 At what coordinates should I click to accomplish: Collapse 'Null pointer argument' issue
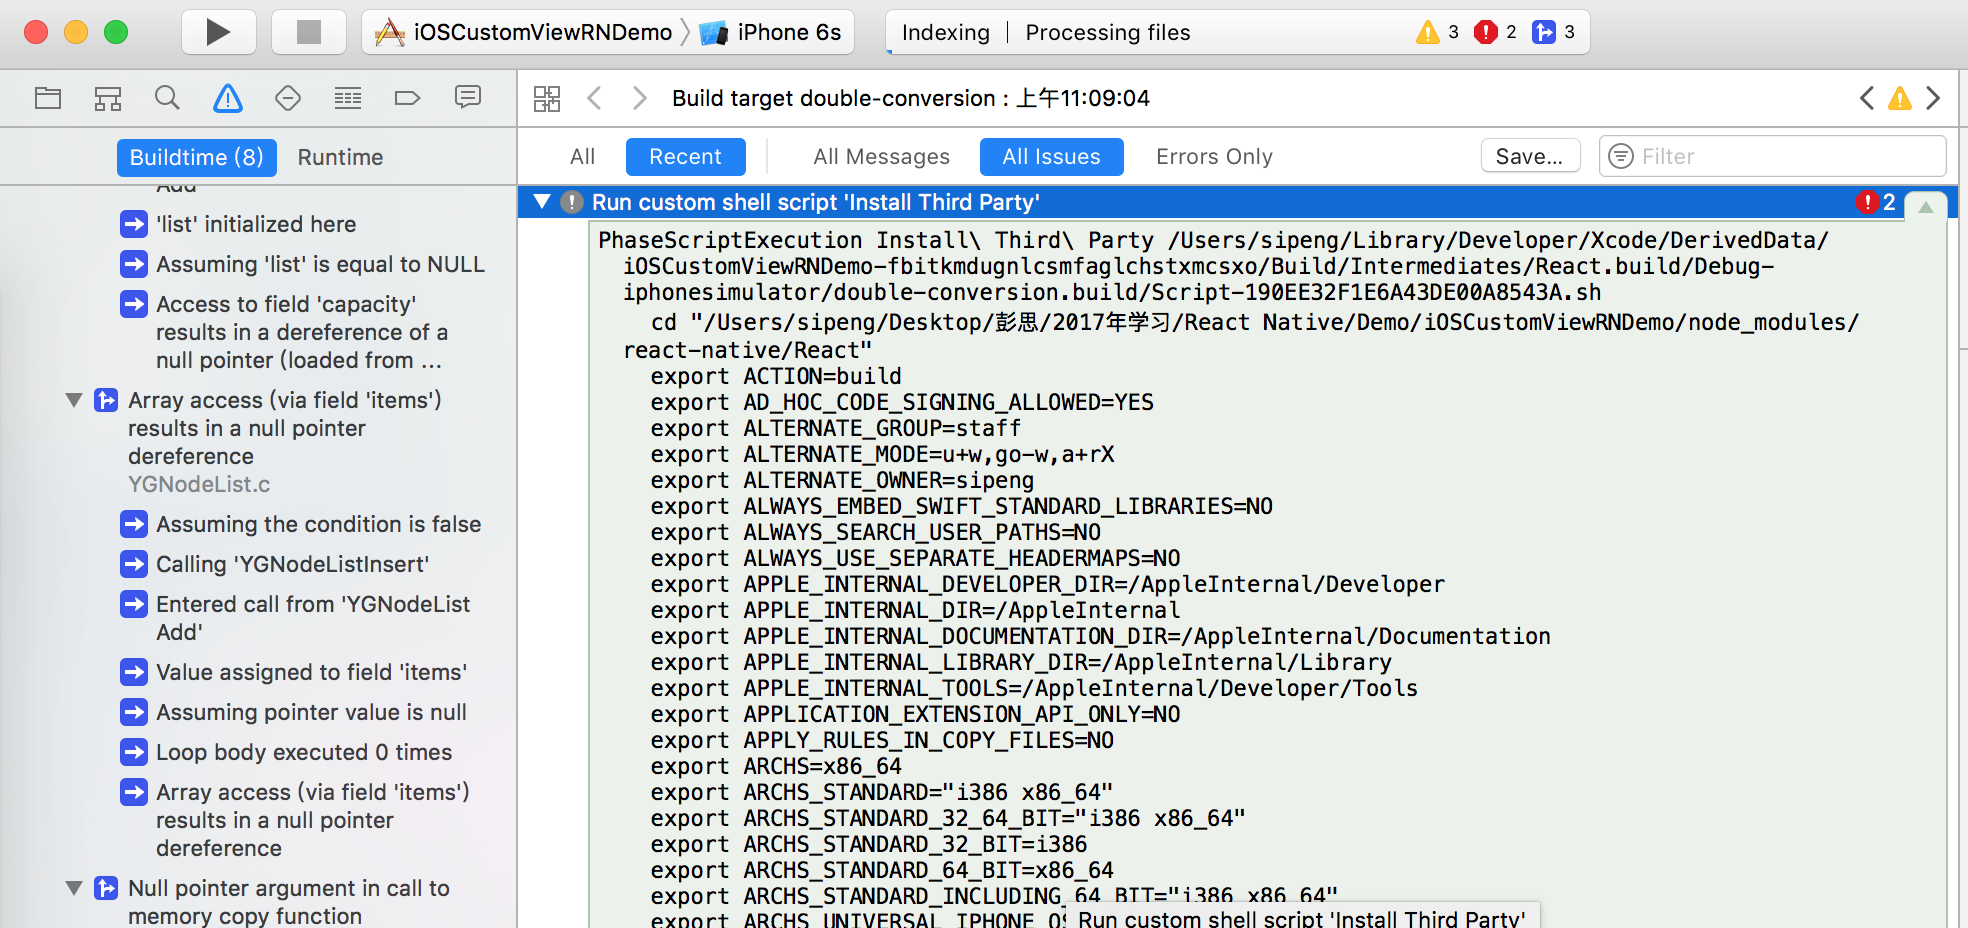(x=74, y=888)
